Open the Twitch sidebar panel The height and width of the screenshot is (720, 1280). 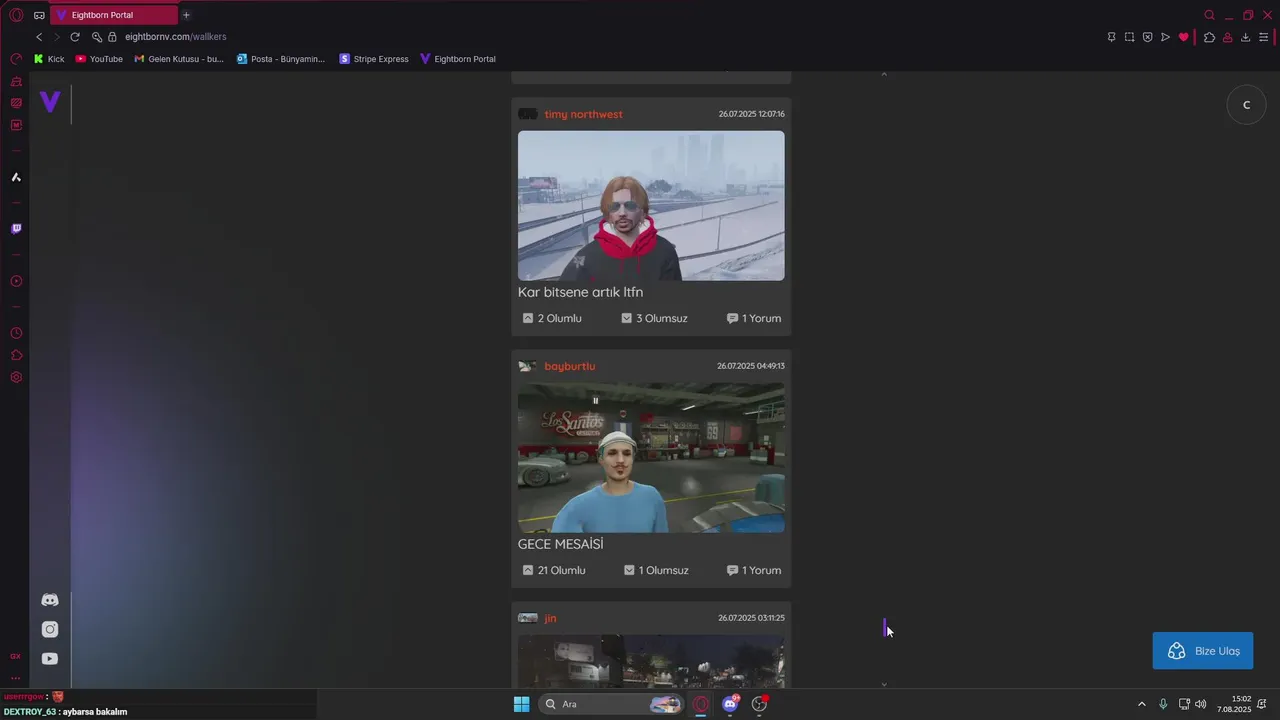(x=16, y=229)
